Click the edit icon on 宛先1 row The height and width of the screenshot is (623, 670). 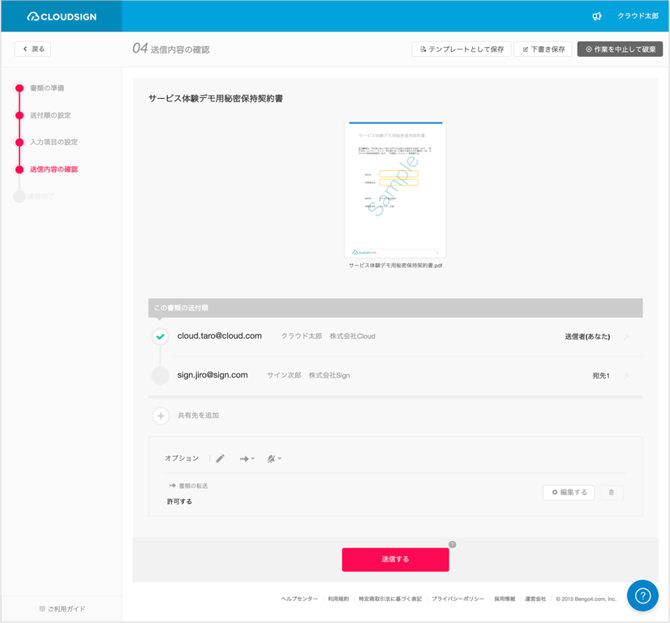(x=627, y=376)
